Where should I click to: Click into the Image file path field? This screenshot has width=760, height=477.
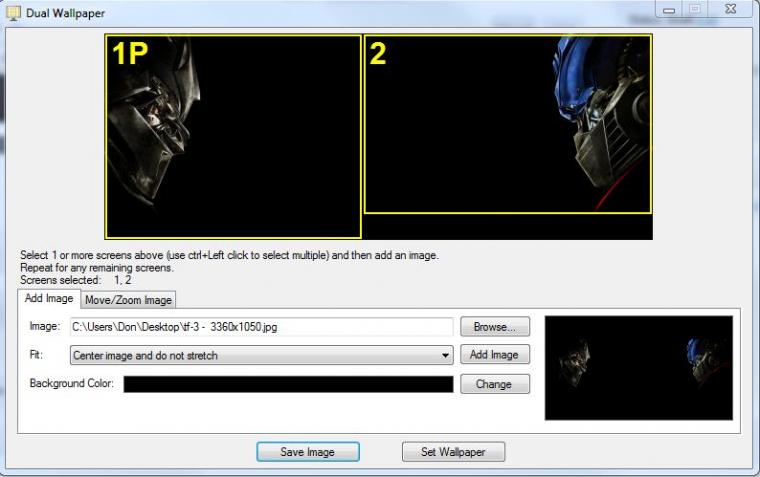pyautogui.click(x=262, y=327)
